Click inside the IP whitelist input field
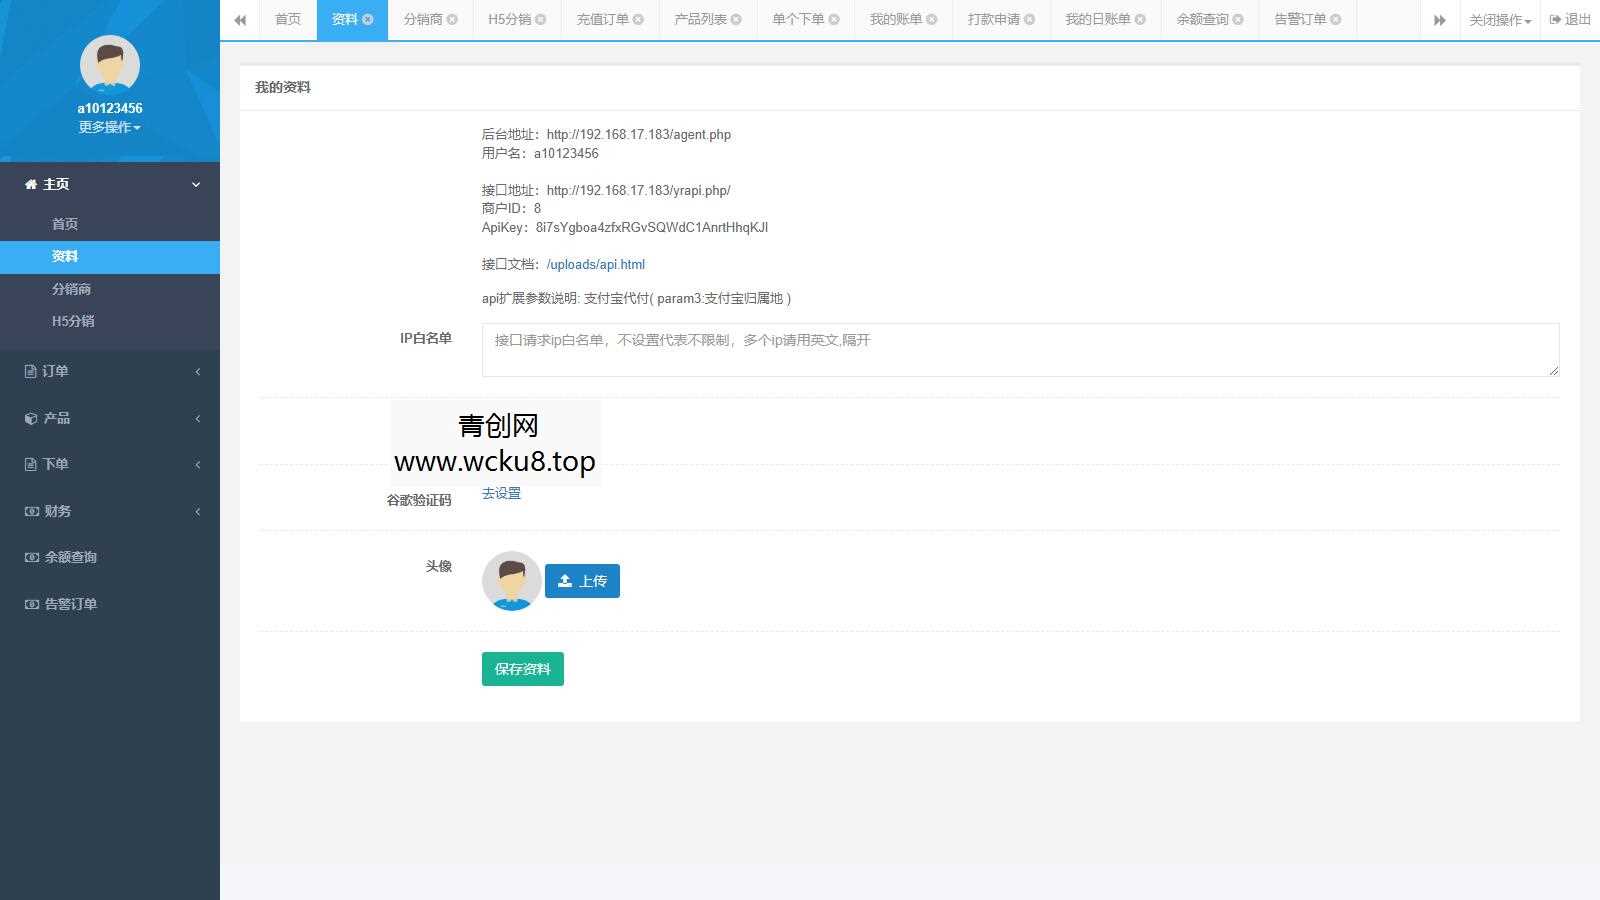Image resolution: width=1600 pixels, height=900 pixels. (x=1020, y=349)
